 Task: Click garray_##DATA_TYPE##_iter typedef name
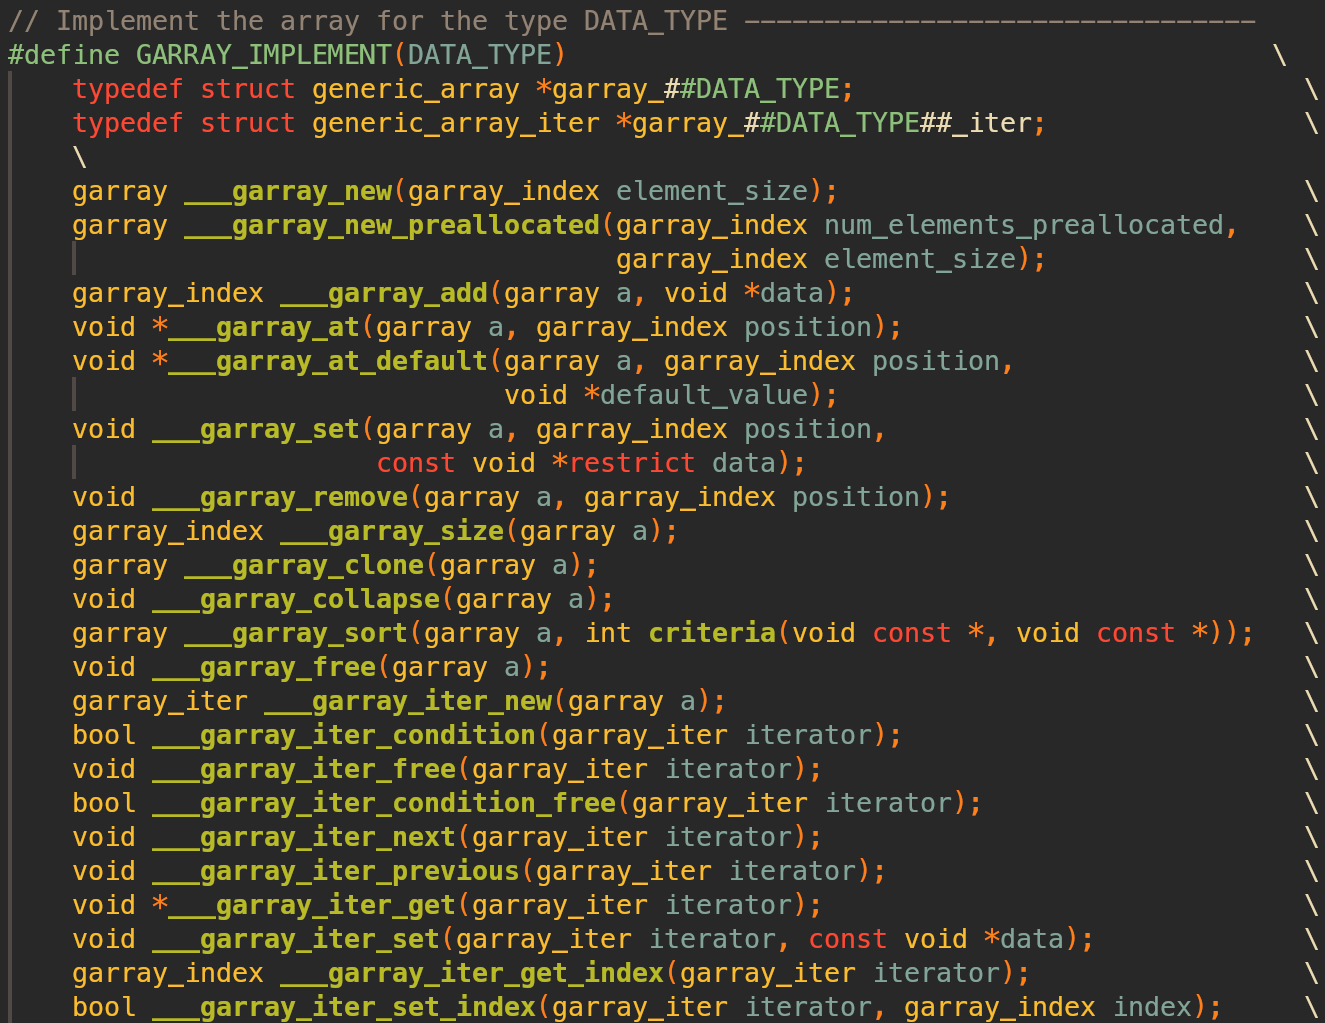click(x=832, y=123)
